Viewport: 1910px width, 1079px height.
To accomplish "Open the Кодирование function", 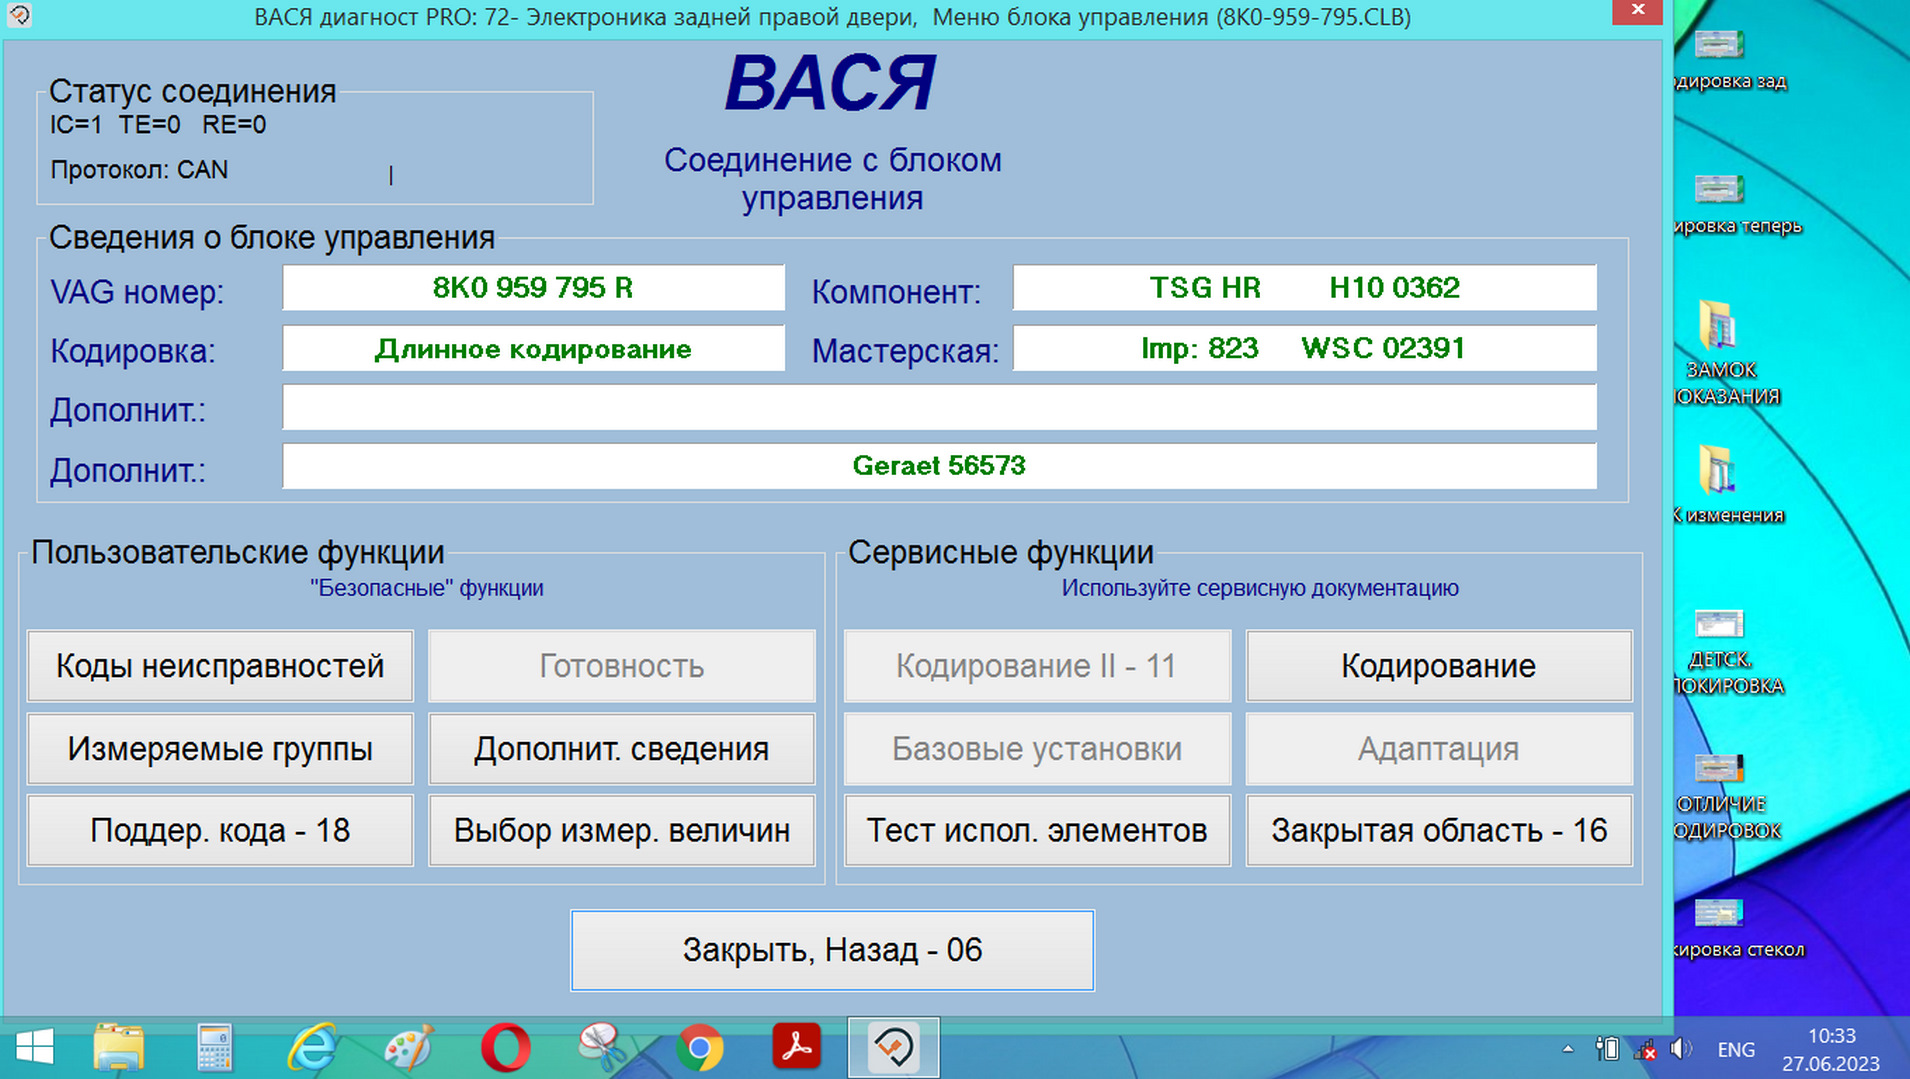I will (x=1439, y=666).
